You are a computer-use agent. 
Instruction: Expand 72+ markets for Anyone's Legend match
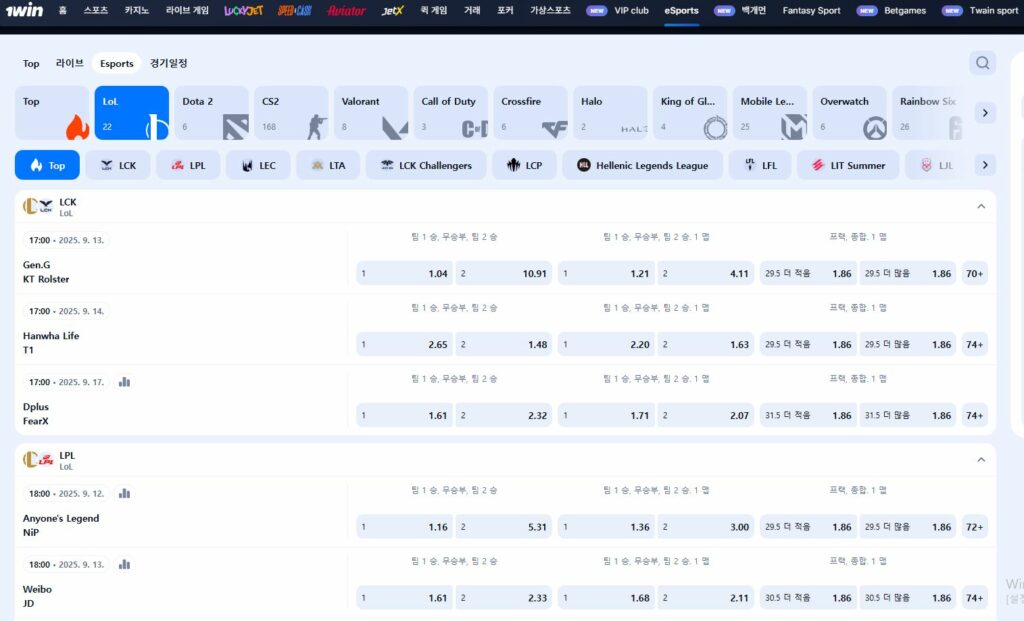pyautogui.click(x=974, y=527)
